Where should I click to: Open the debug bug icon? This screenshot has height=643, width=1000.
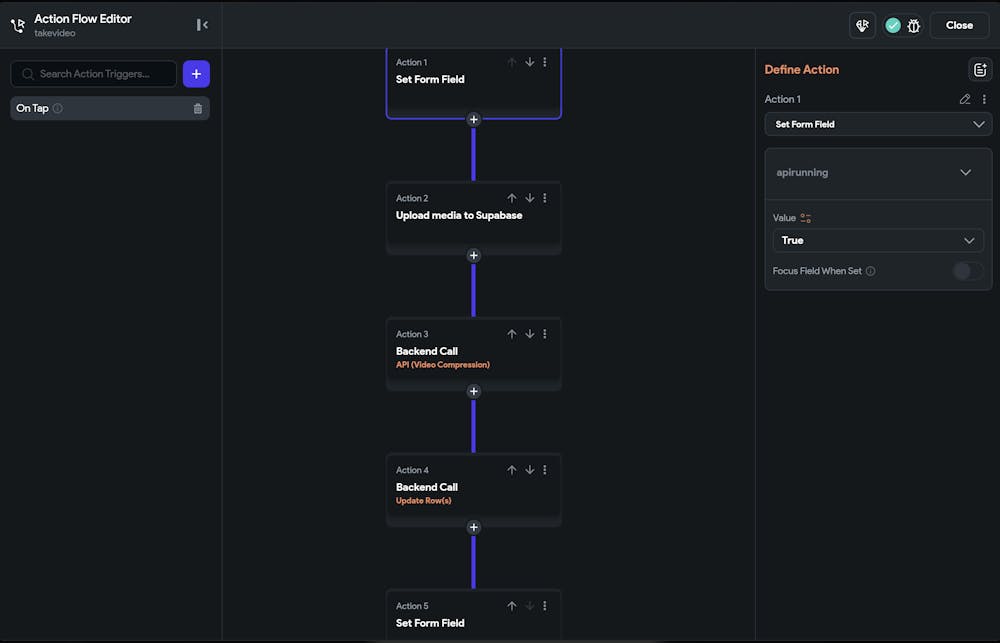click(914, 26)
